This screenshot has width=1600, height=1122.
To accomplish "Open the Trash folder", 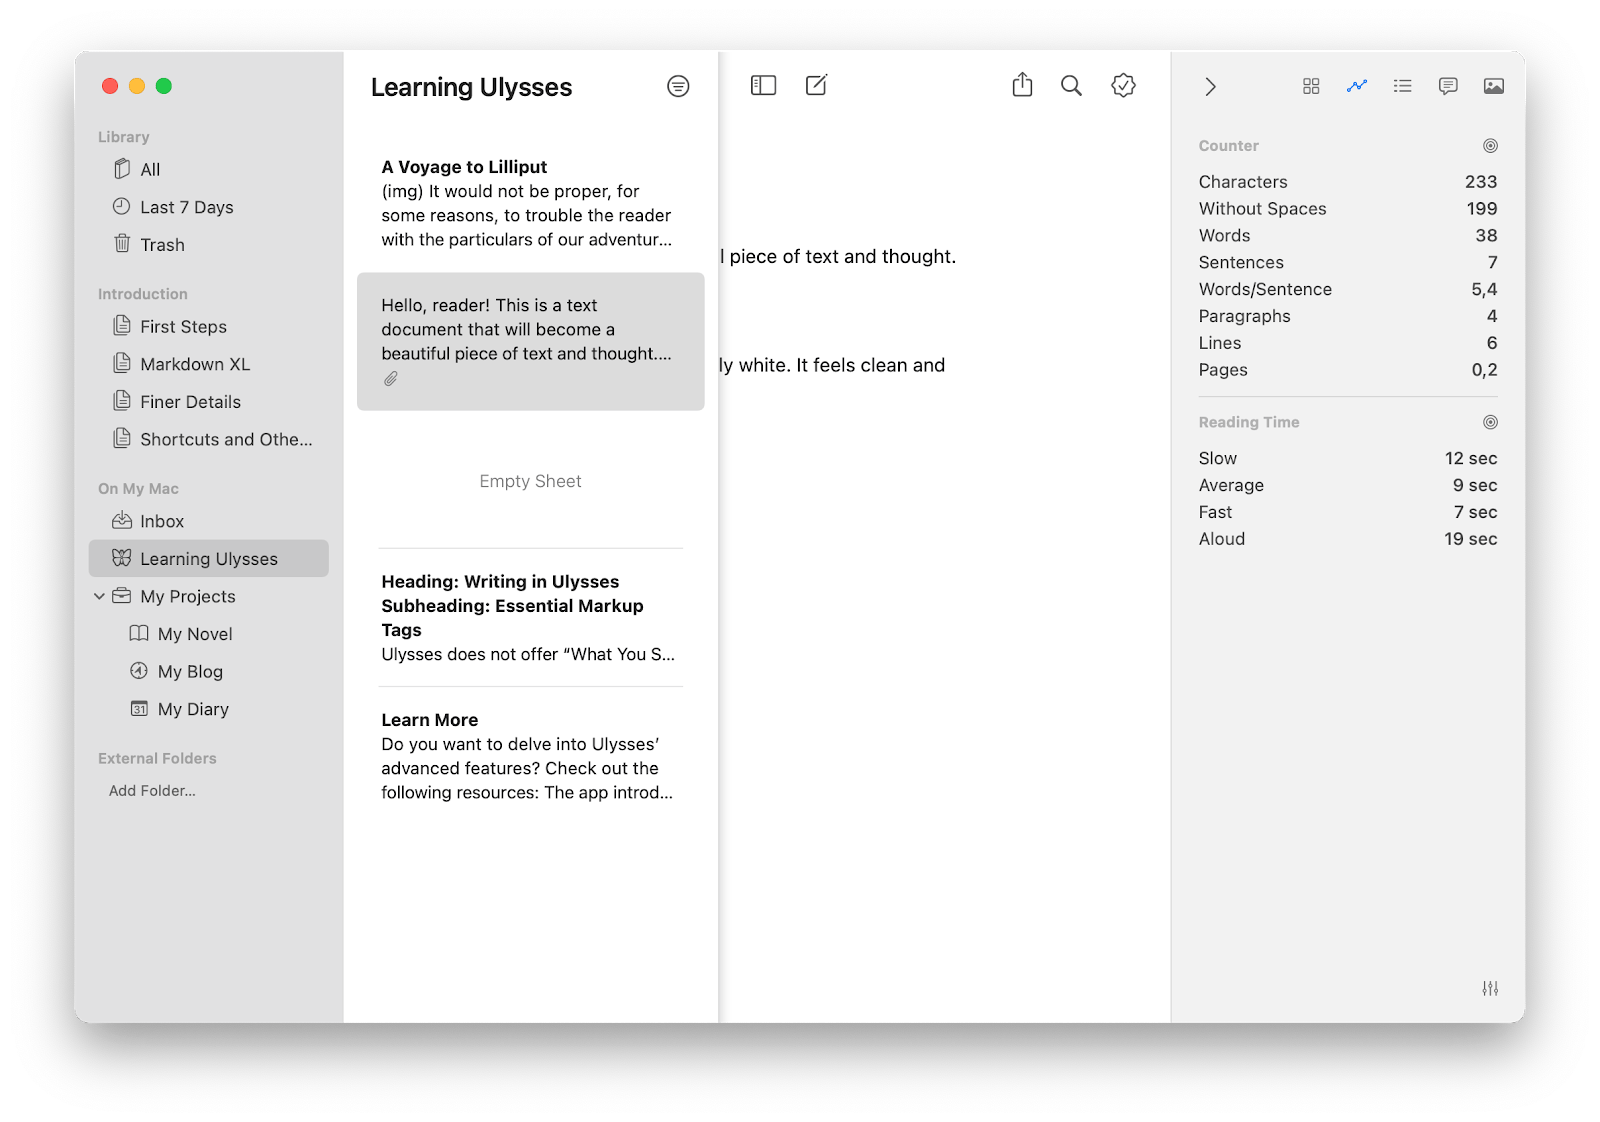I will [x=208, y=245].
